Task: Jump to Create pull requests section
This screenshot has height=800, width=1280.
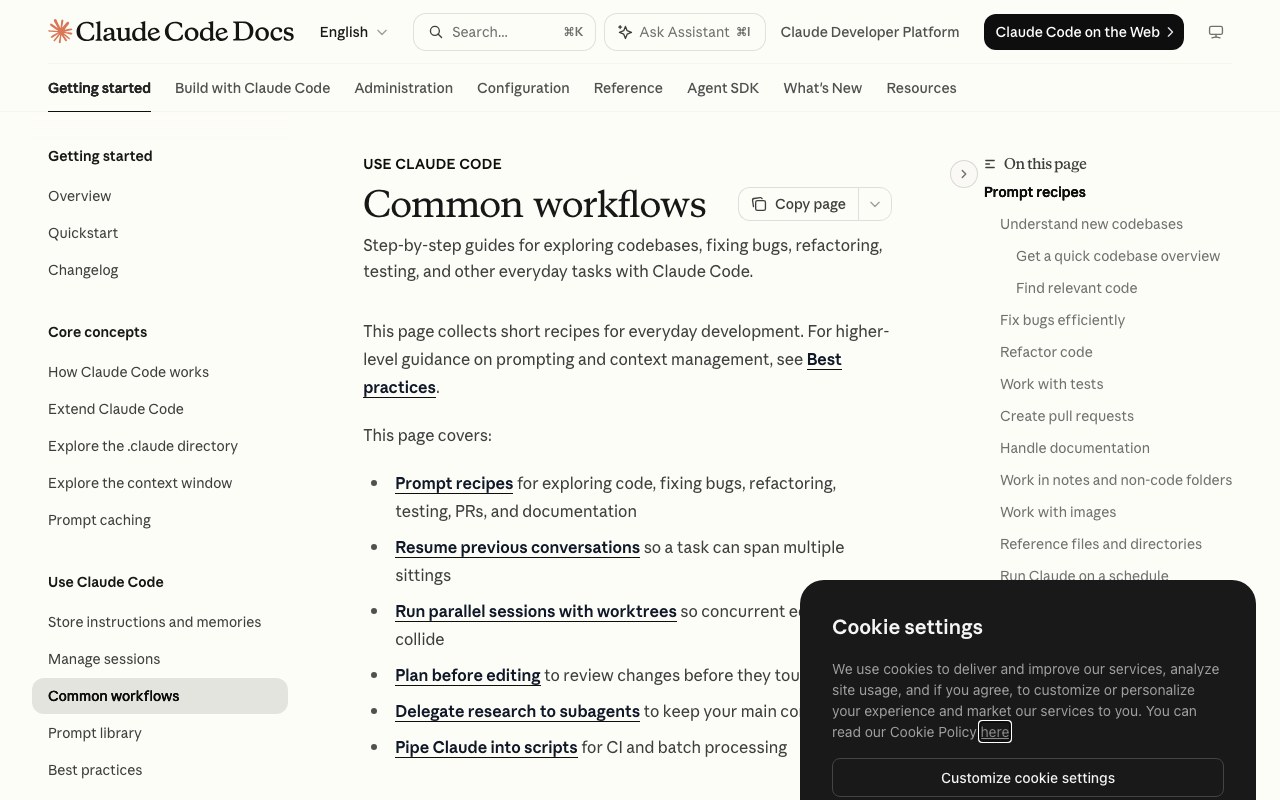Action: pyautogui.click(x=1067, y=416)
